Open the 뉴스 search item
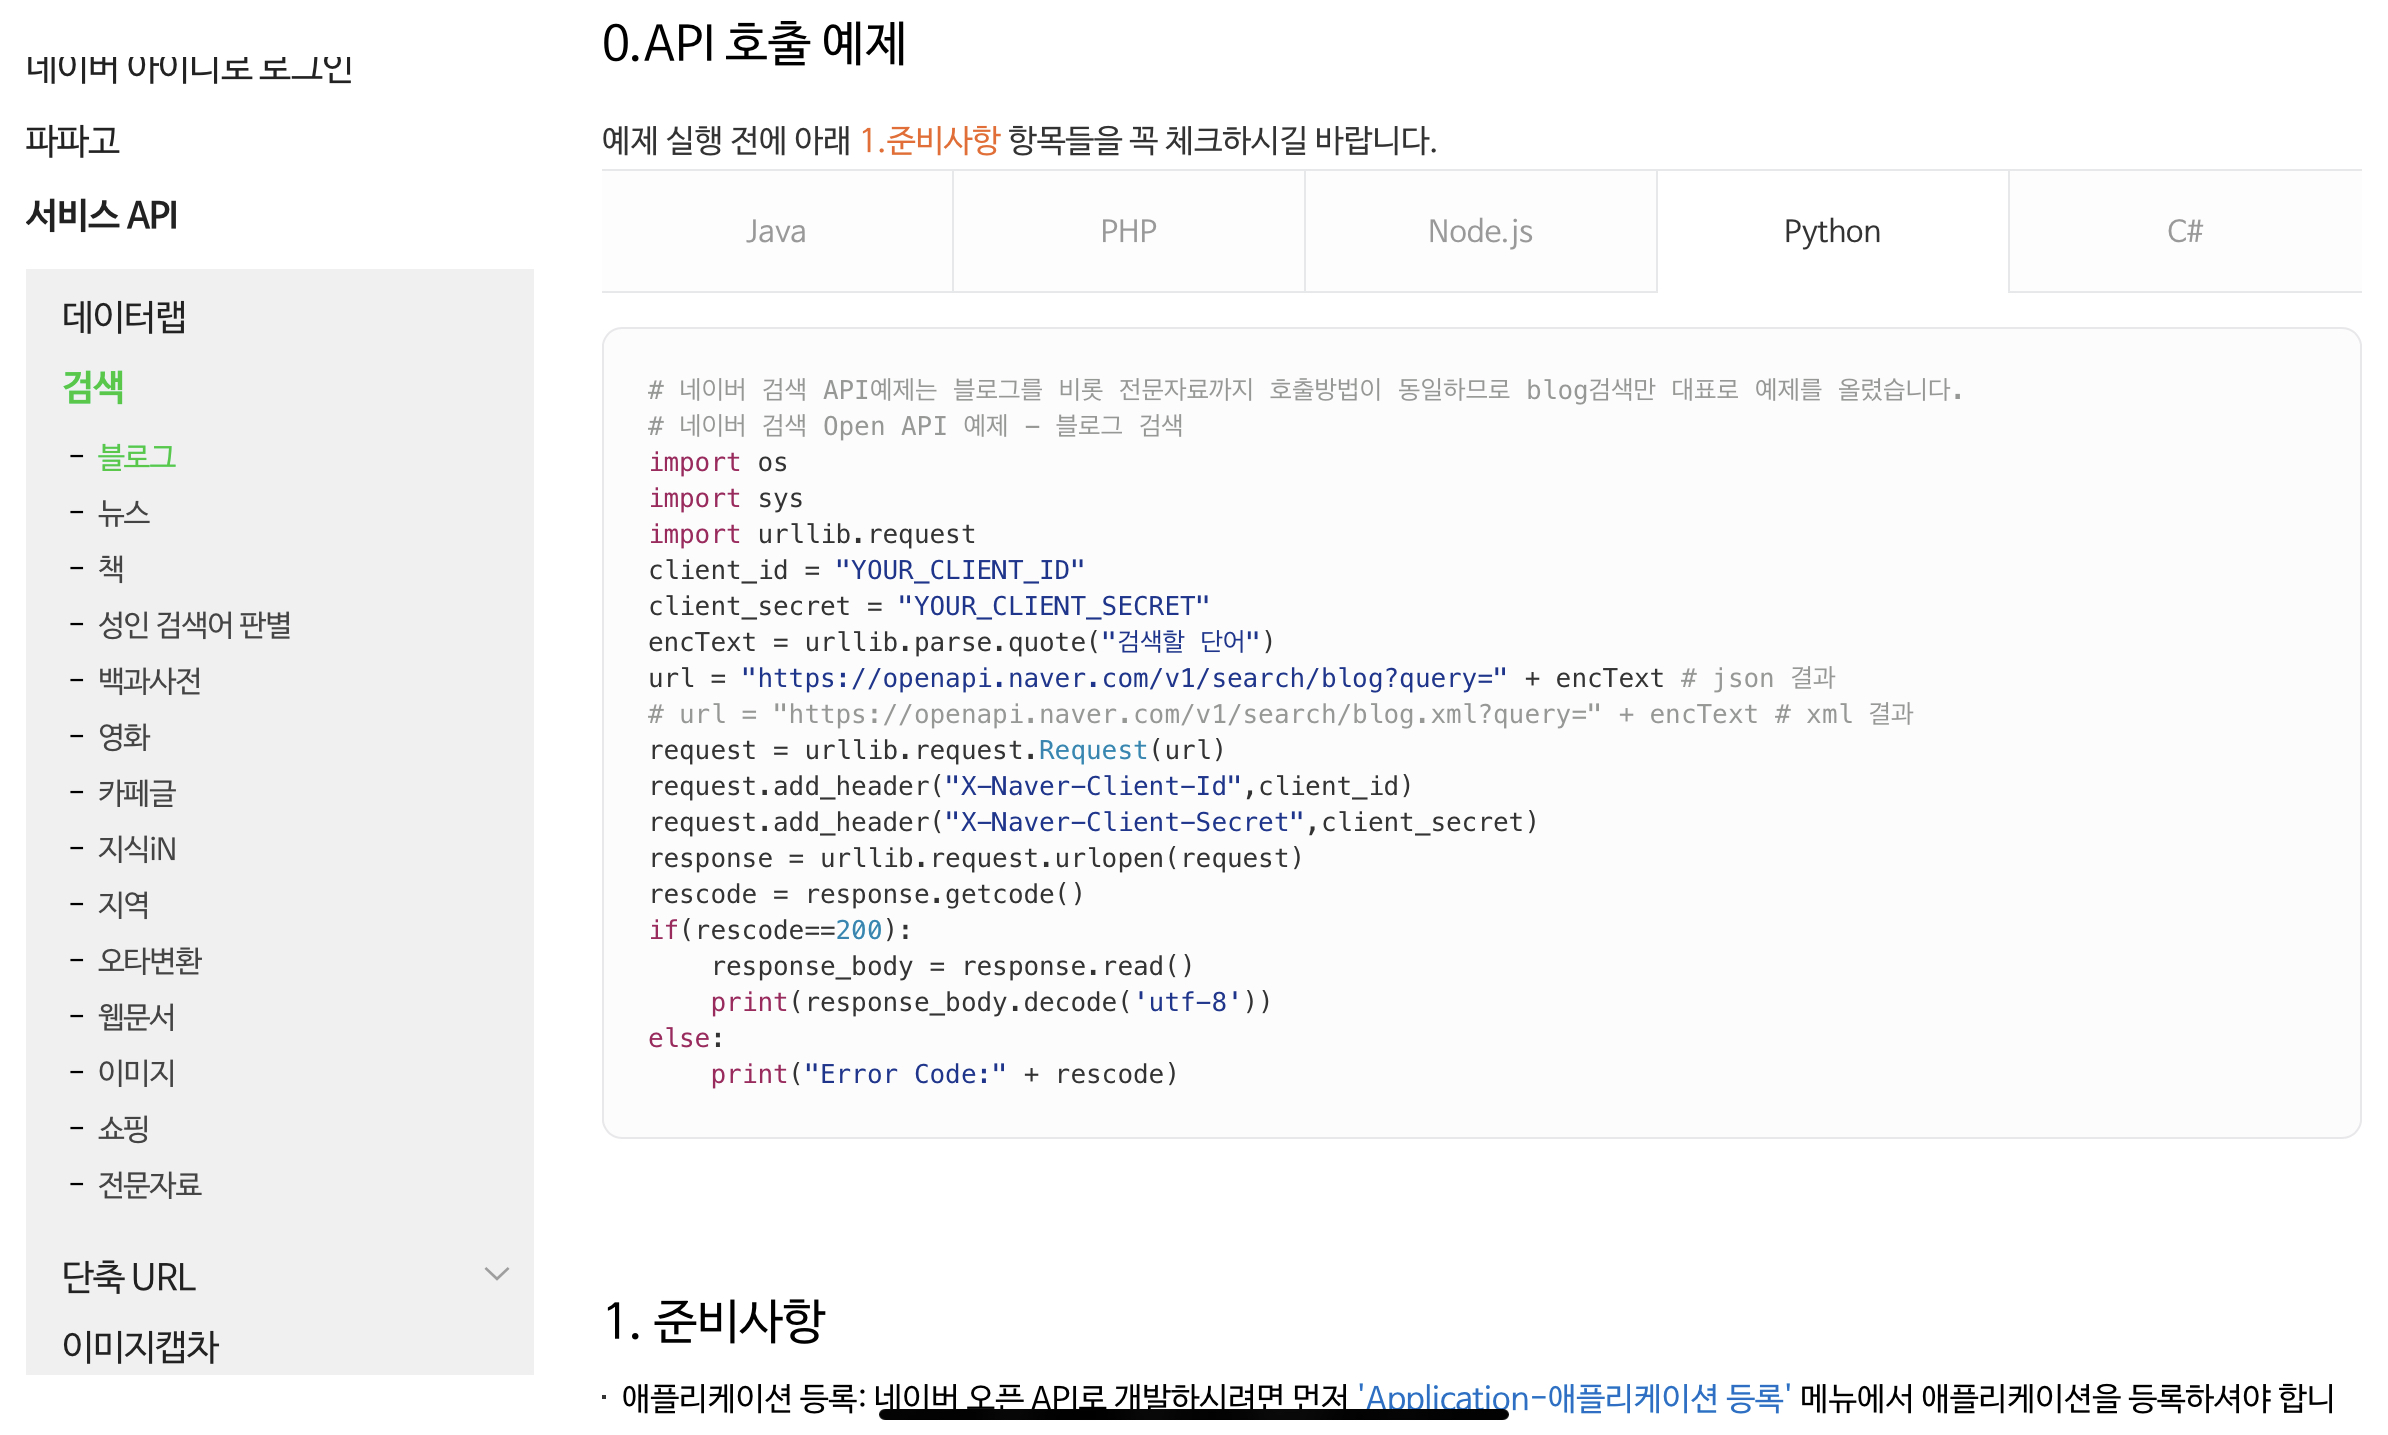This screenshot has width=2388, height=1435. (x=124, y=513)
